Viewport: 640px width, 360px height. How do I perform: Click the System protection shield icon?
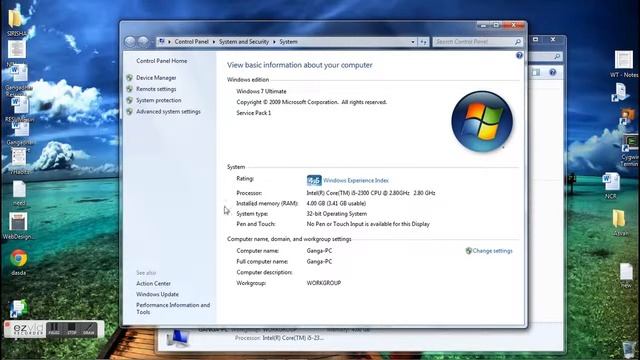tap(130, 100)
